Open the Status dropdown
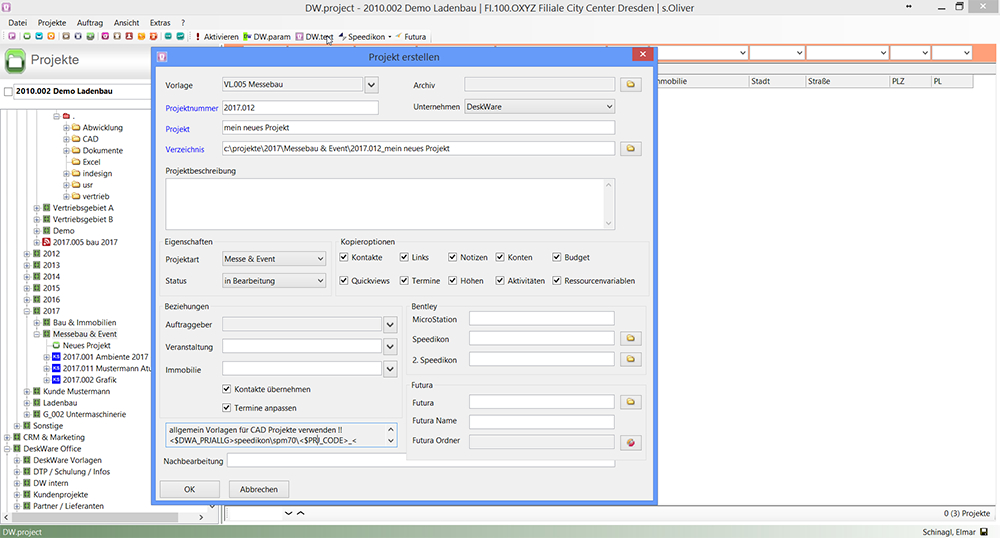The height and width of the screenshot is (538, 1000). [274, 280]
